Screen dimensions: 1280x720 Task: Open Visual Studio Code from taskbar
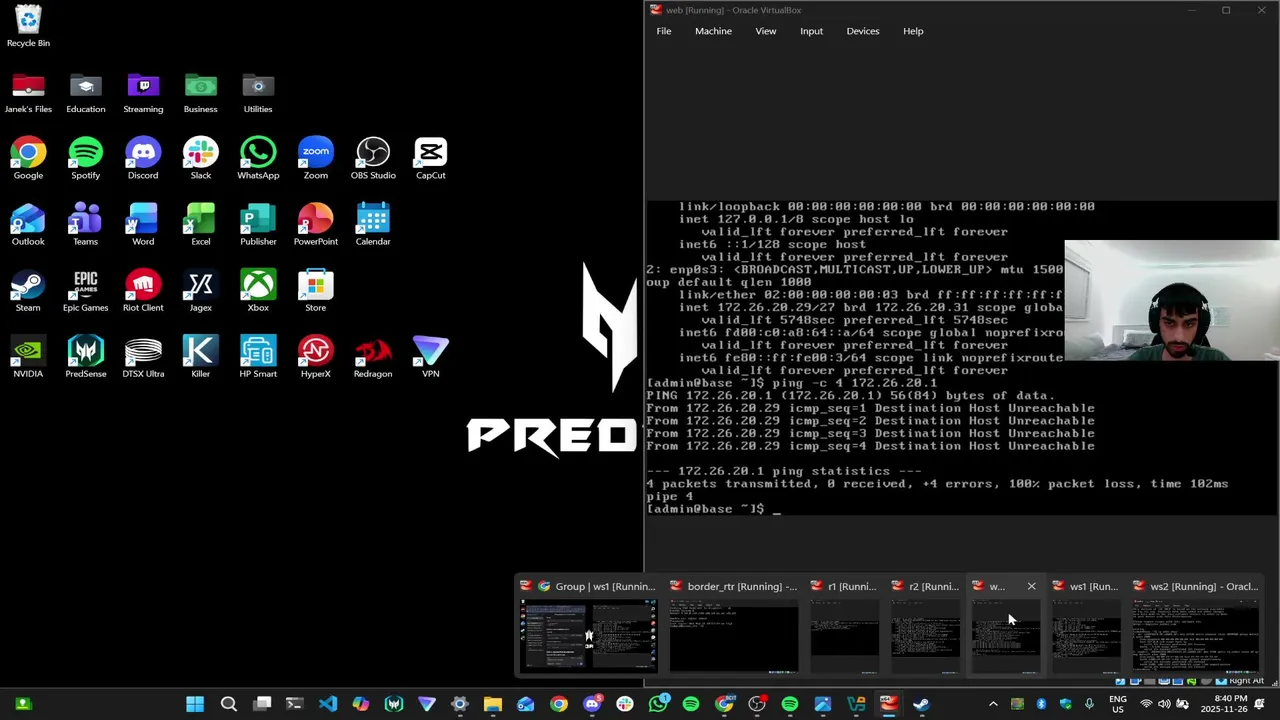[x=328, y=704]
